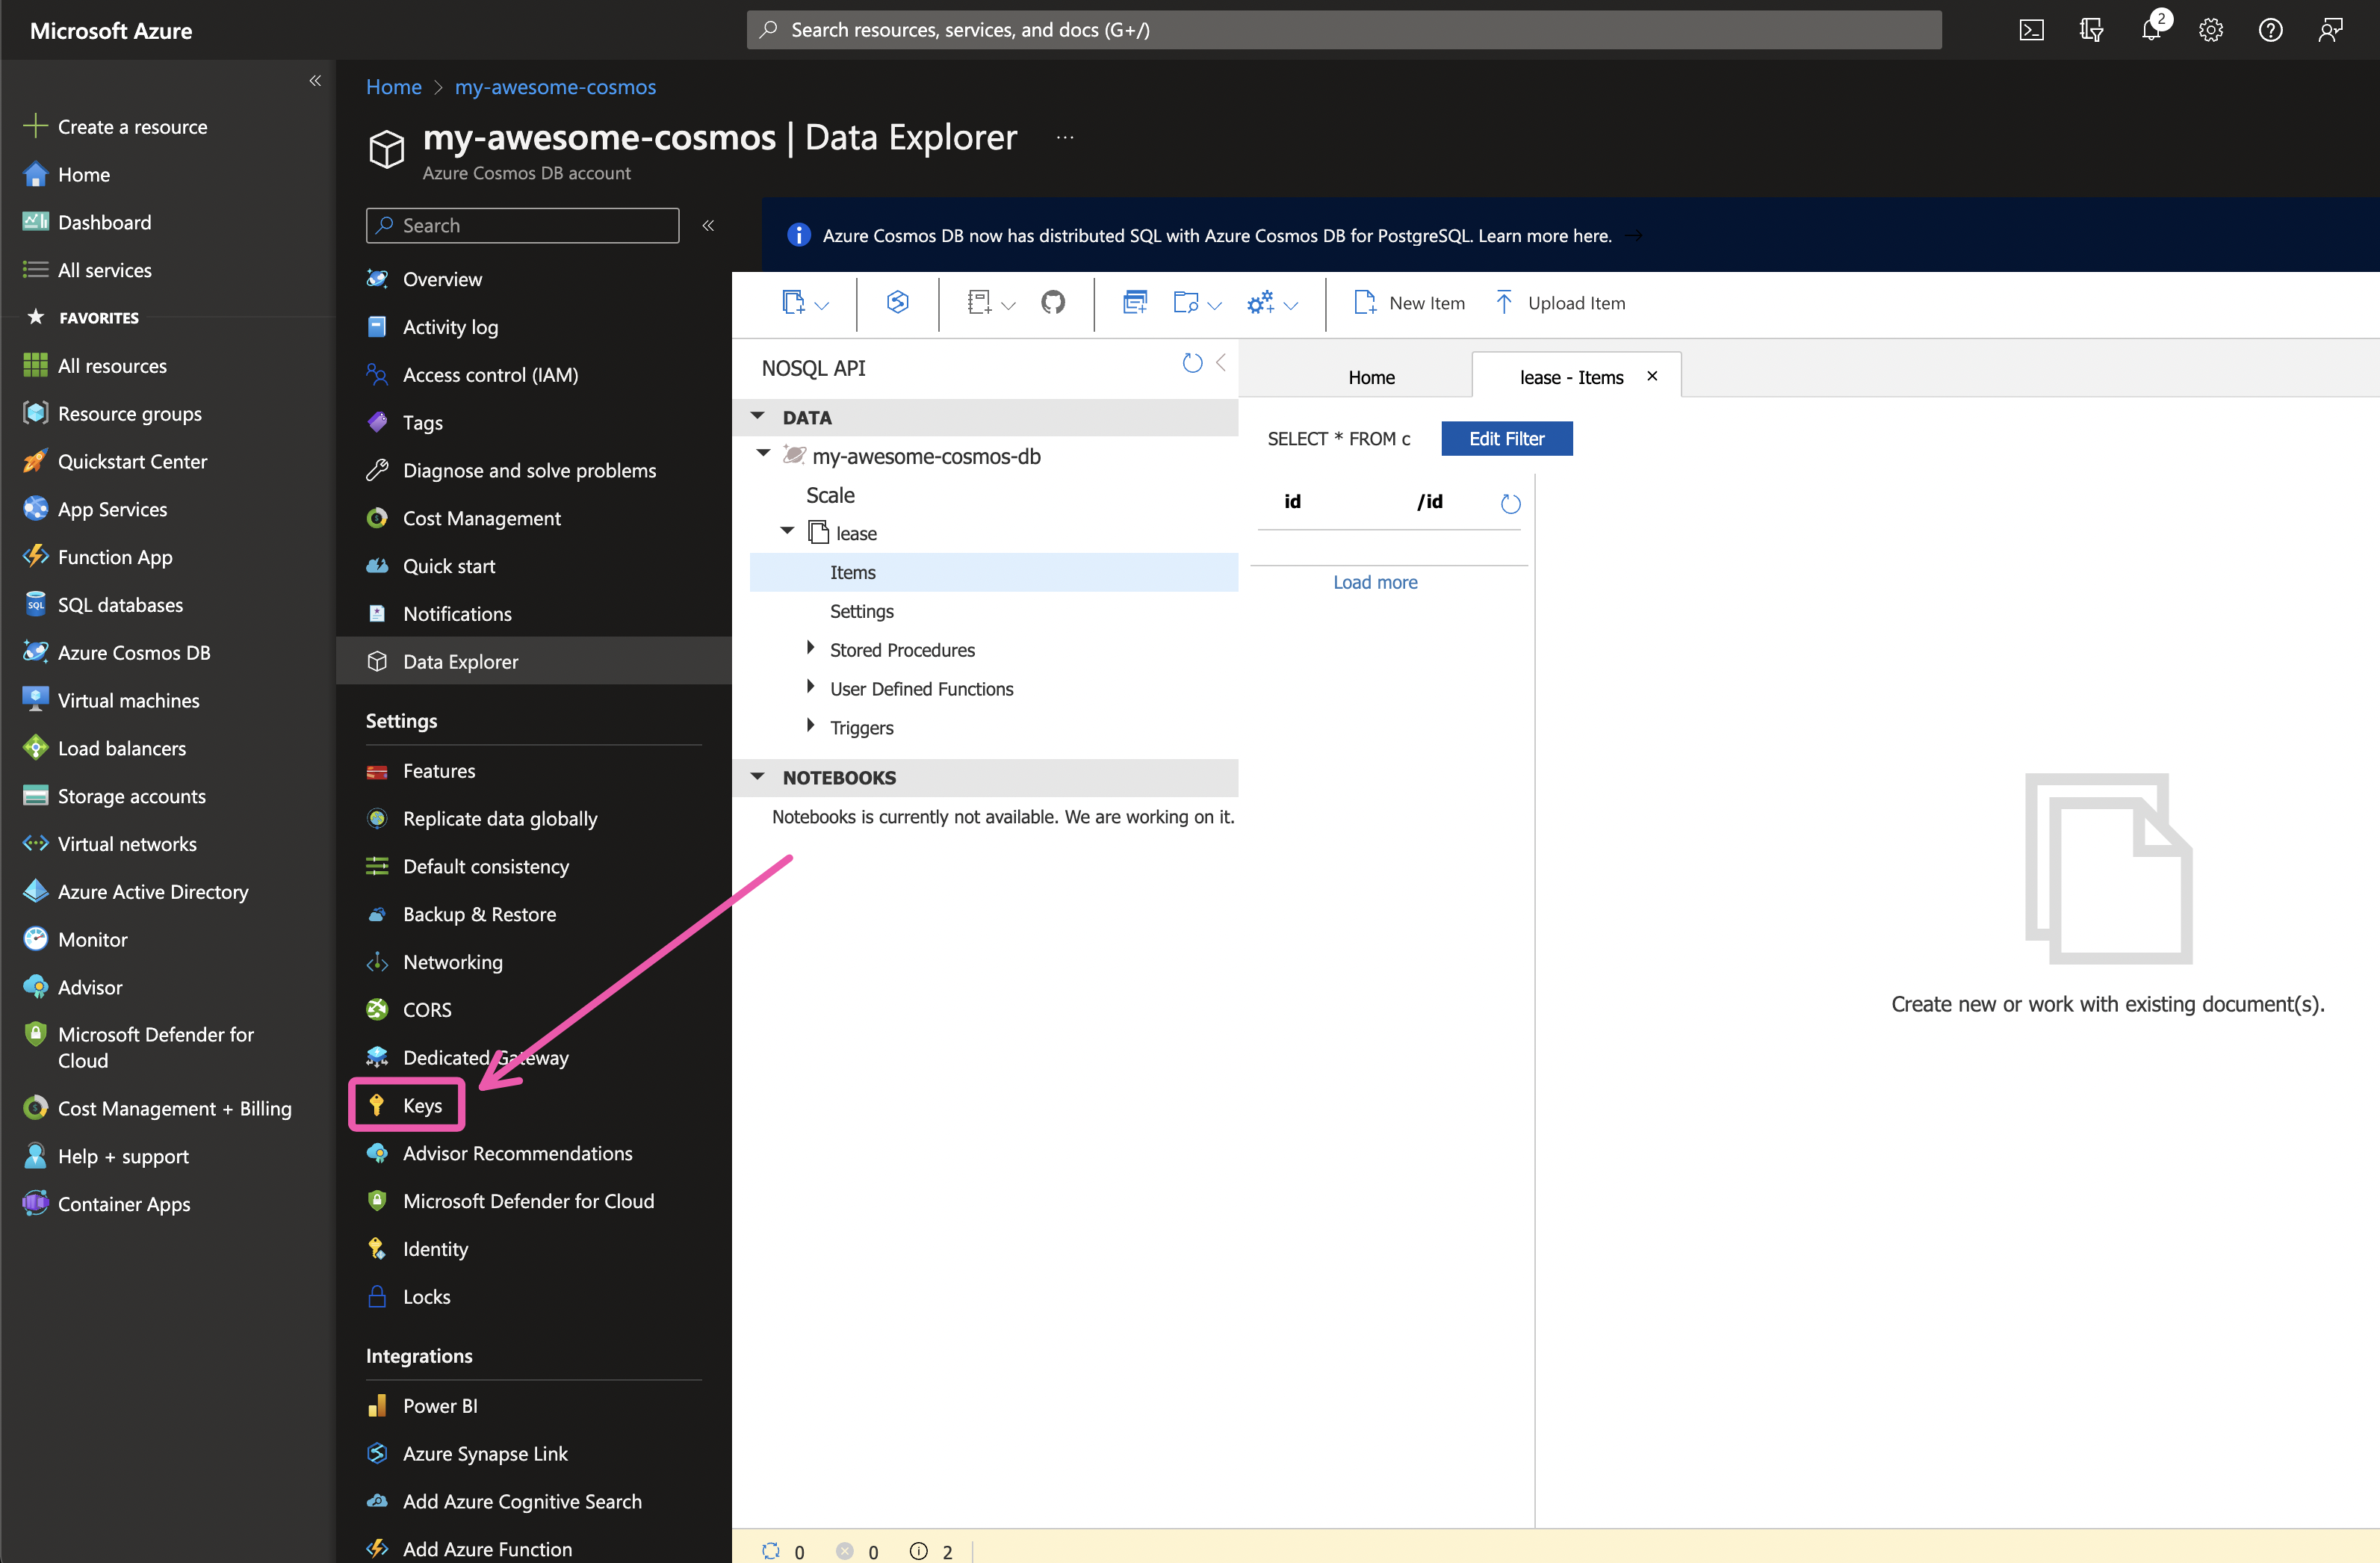Open portal settings gear icon
The image size is (2380, 1563).
click(2210, 30)
